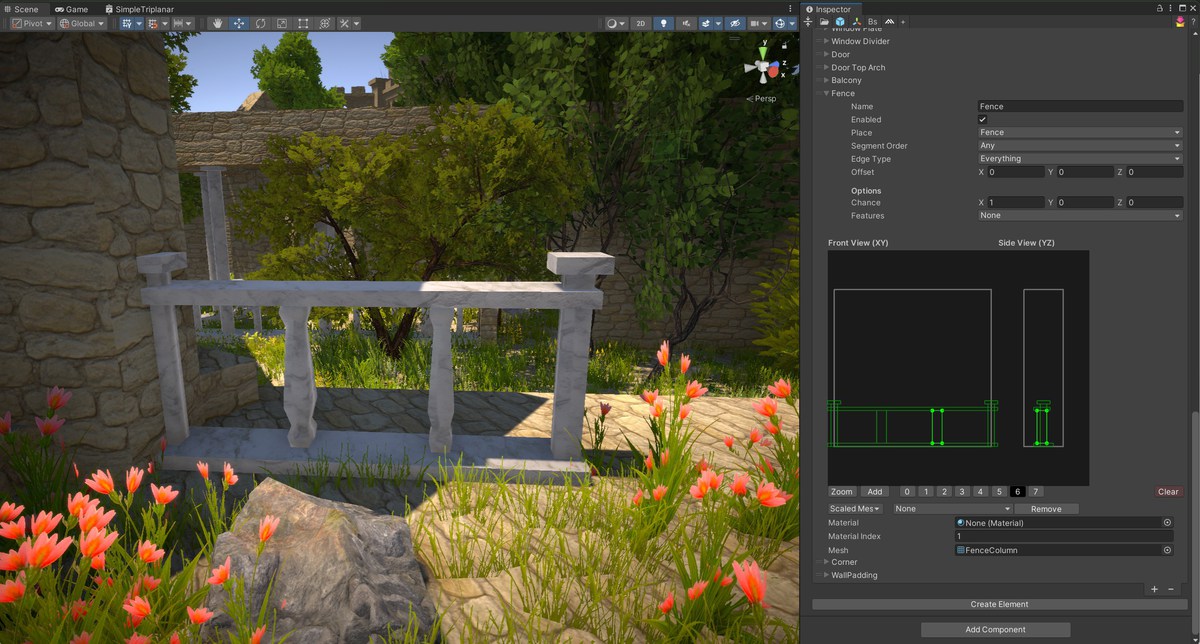Expand the Window Divider element

(826, 41)
